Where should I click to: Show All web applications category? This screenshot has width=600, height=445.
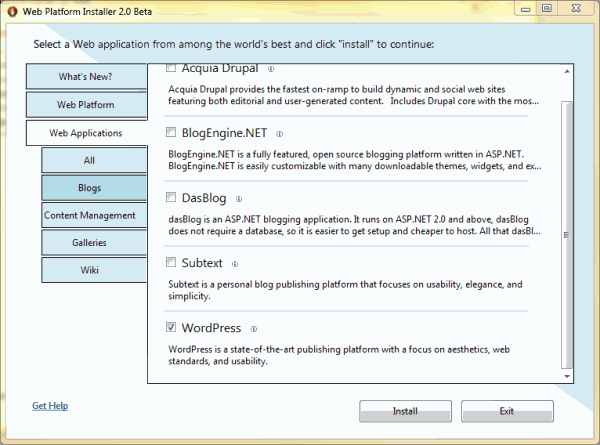coord(94,160)
